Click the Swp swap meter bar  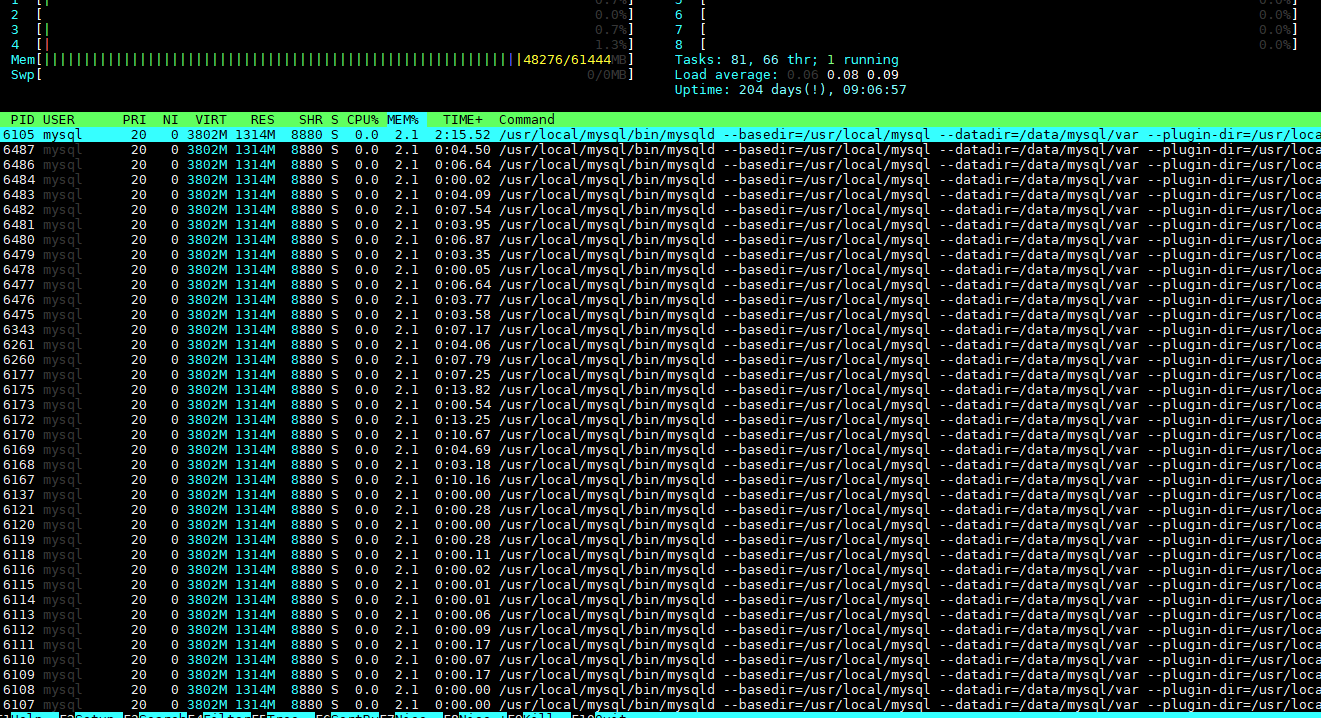tap(322, 75)
